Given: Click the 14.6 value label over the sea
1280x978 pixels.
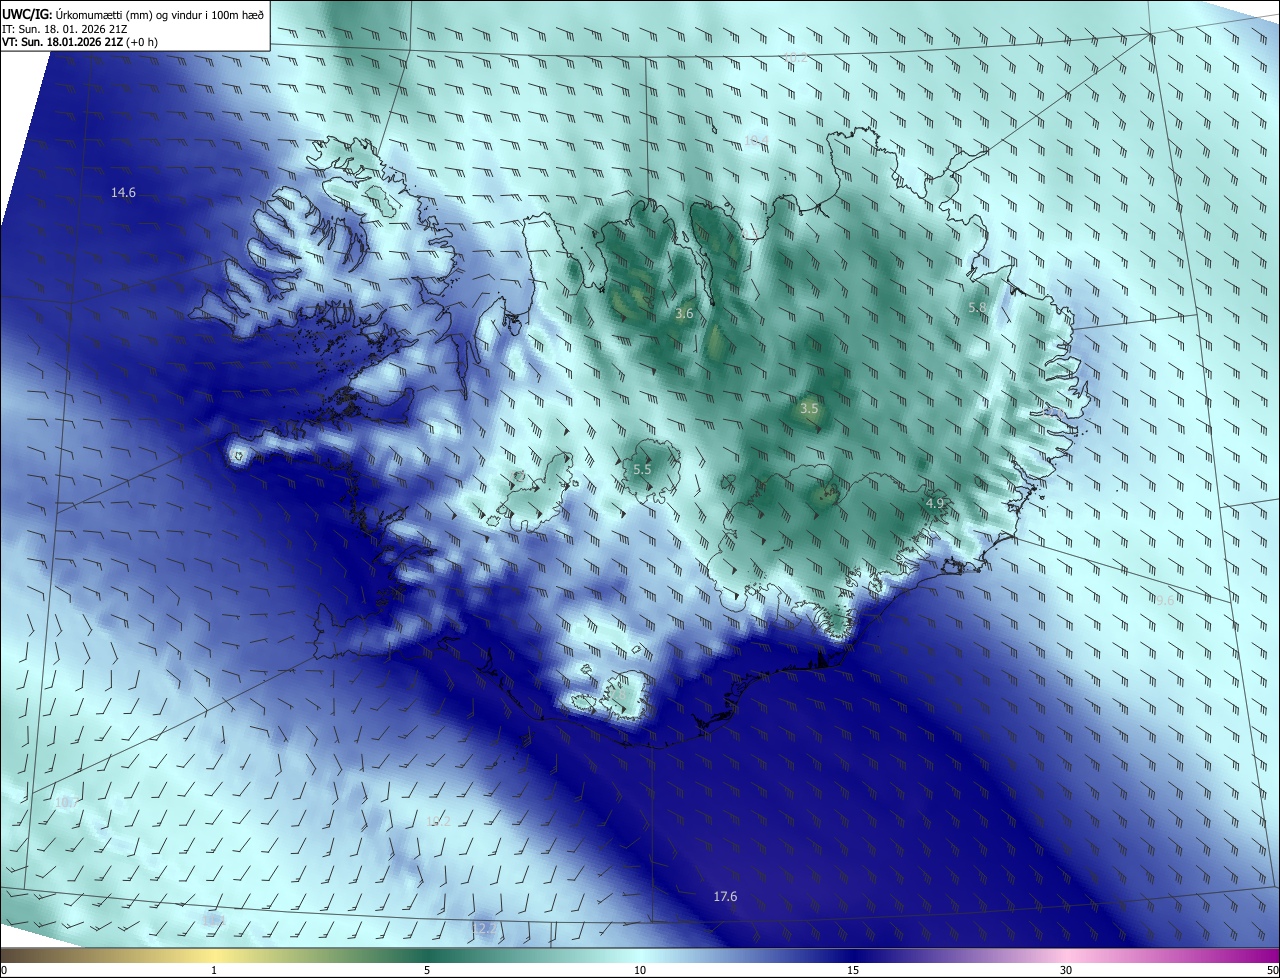Looking at the screenshot, I should [123, 192].
